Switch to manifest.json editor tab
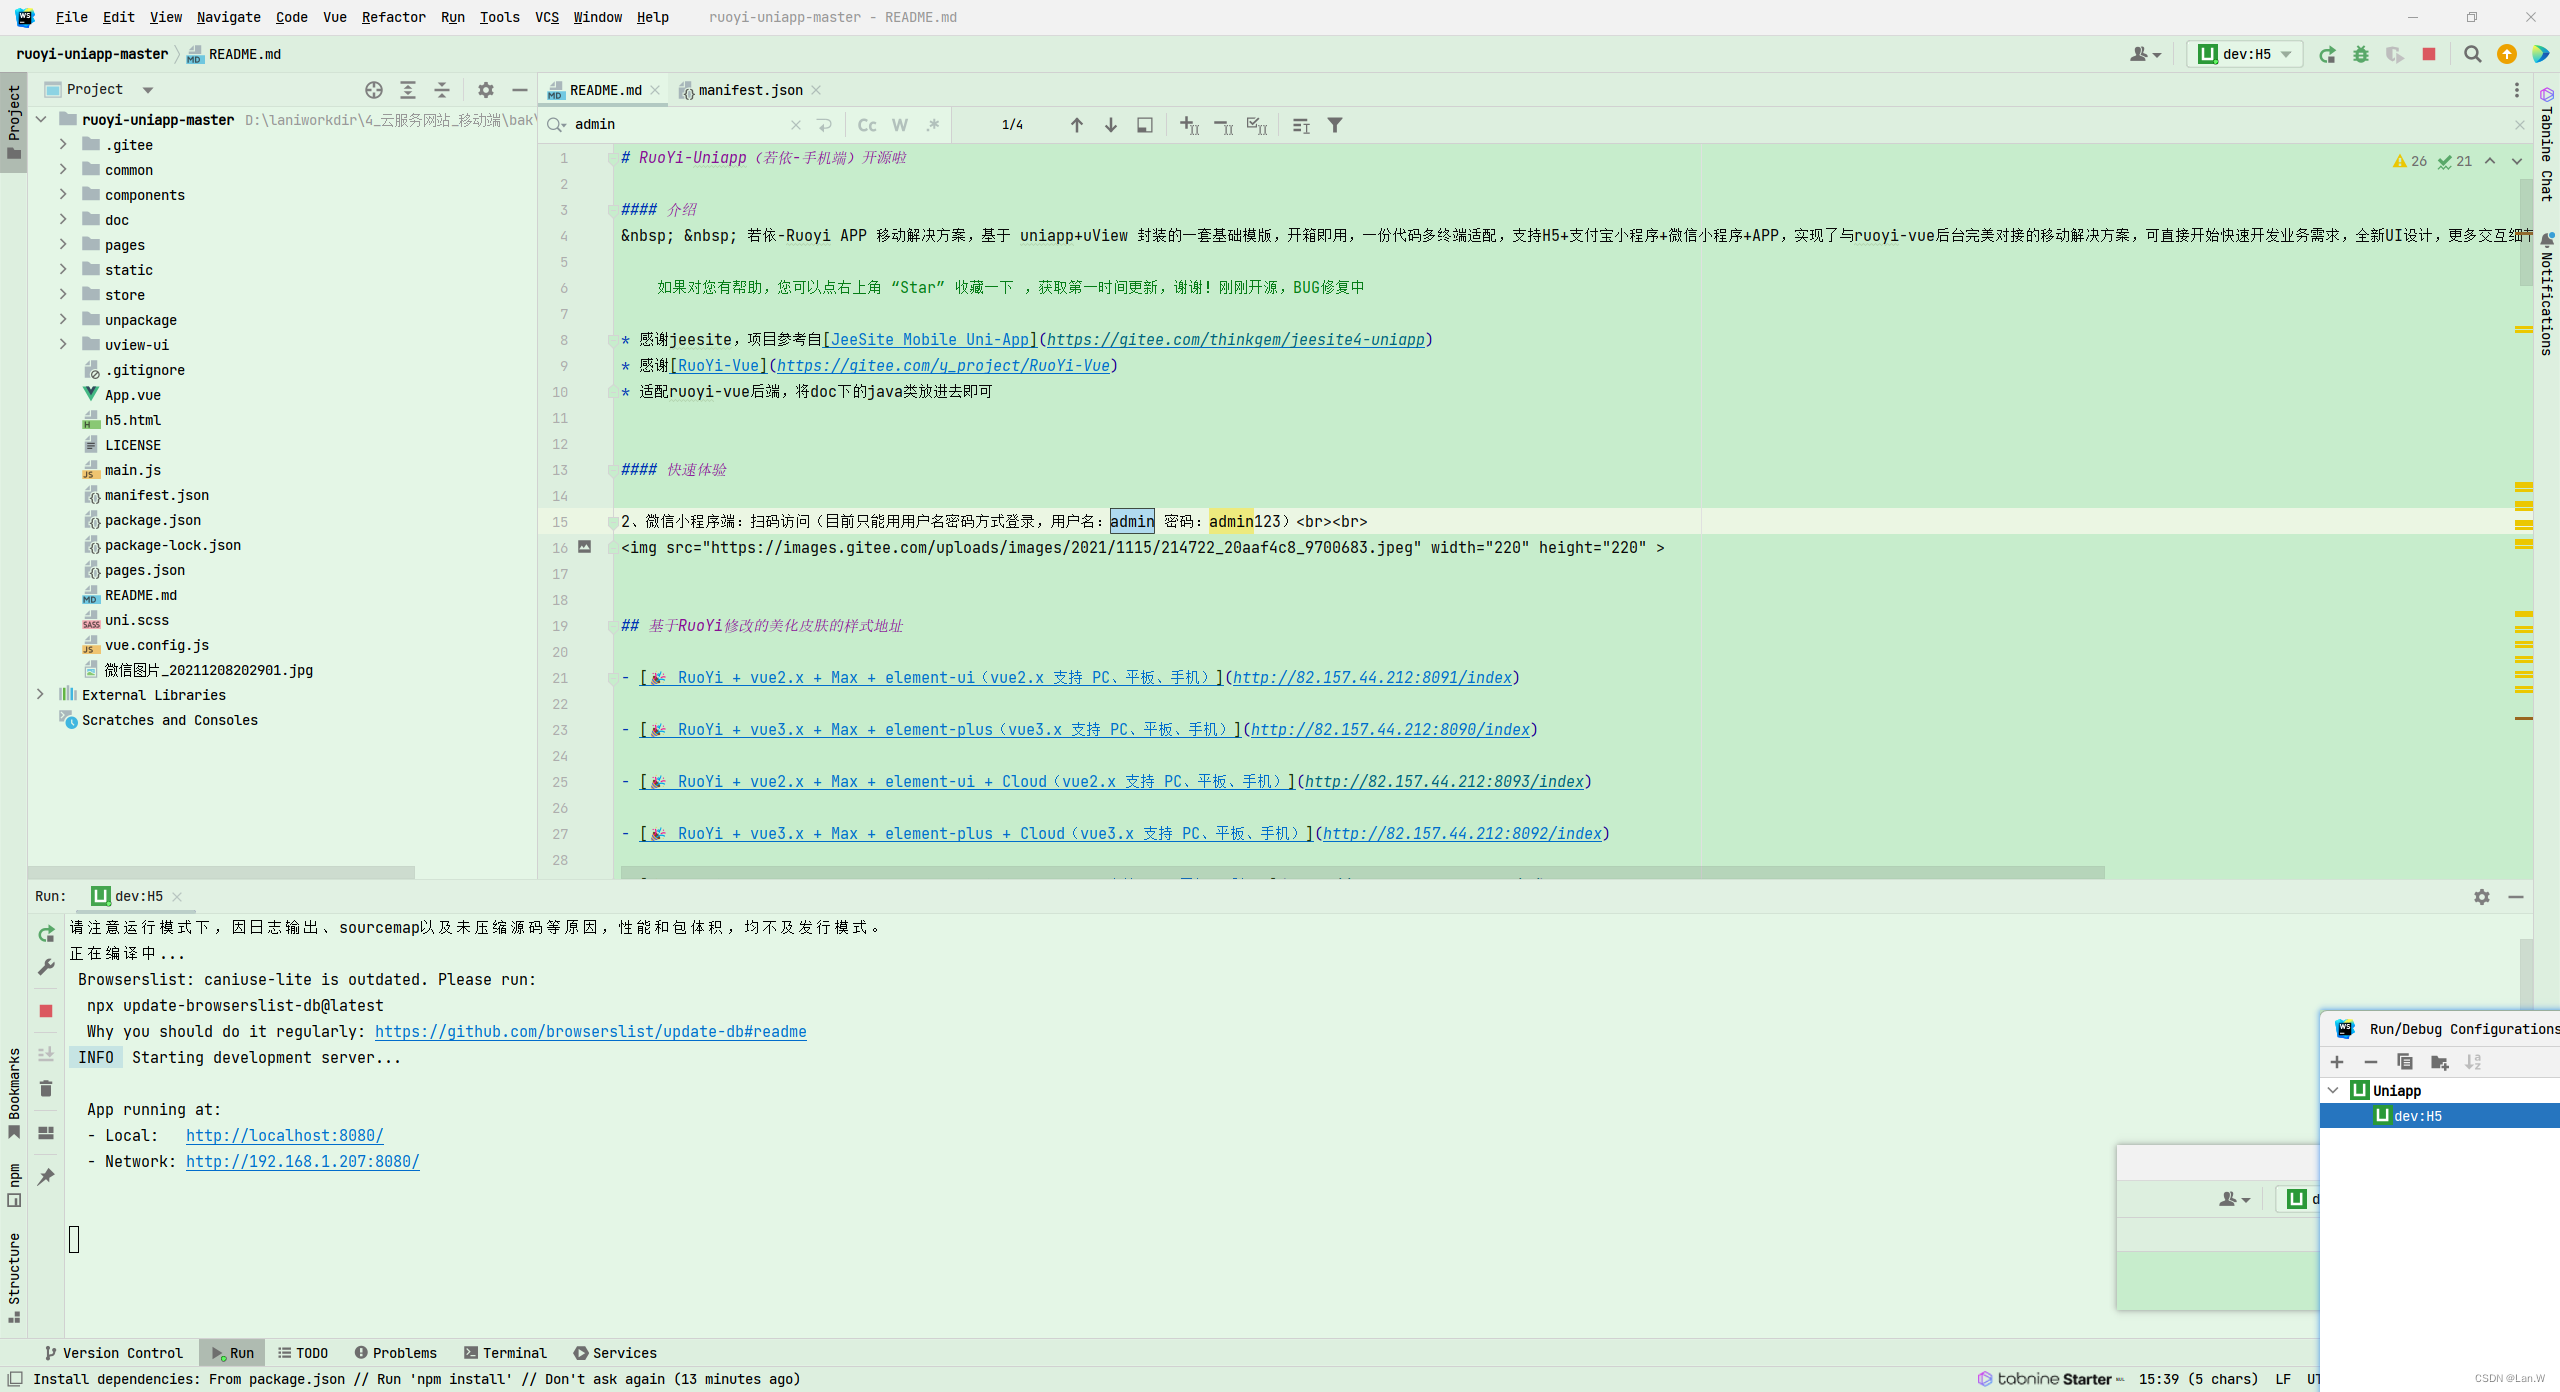This screenshot has height=1392, width=2560. [749, 90]
